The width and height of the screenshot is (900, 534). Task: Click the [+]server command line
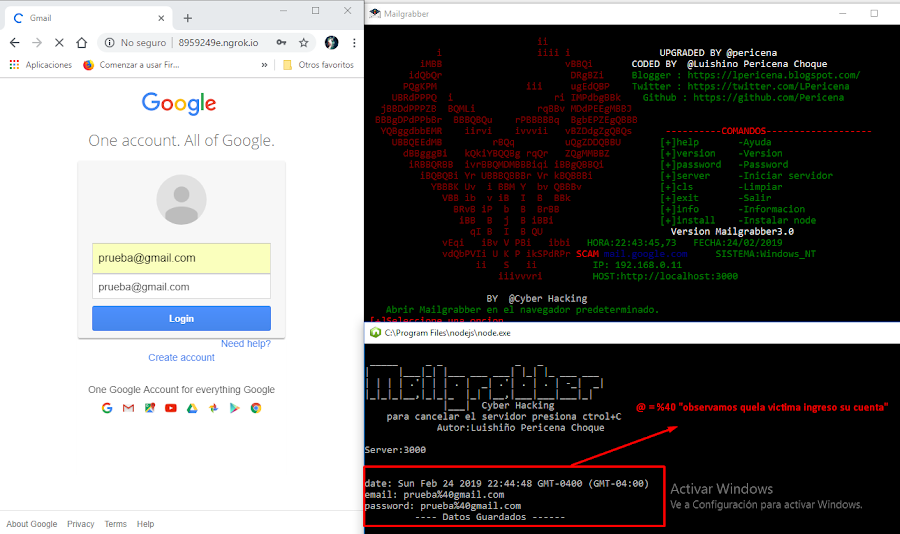(746, 176)
